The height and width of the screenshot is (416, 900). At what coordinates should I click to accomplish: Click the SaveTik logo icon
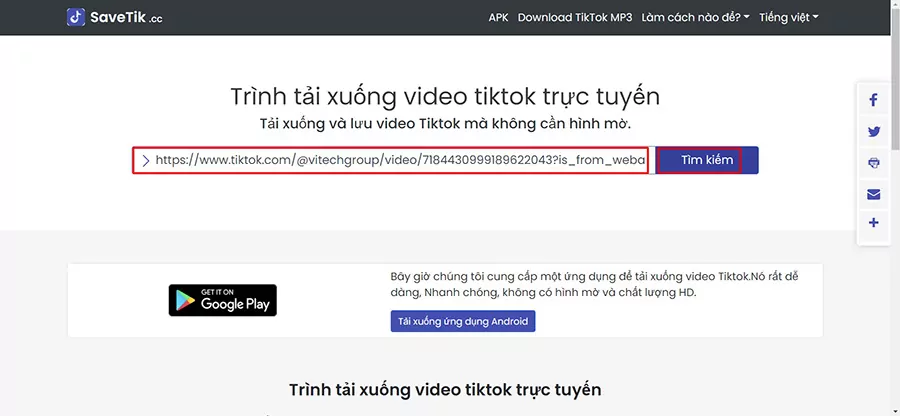(x=76, y=17)
